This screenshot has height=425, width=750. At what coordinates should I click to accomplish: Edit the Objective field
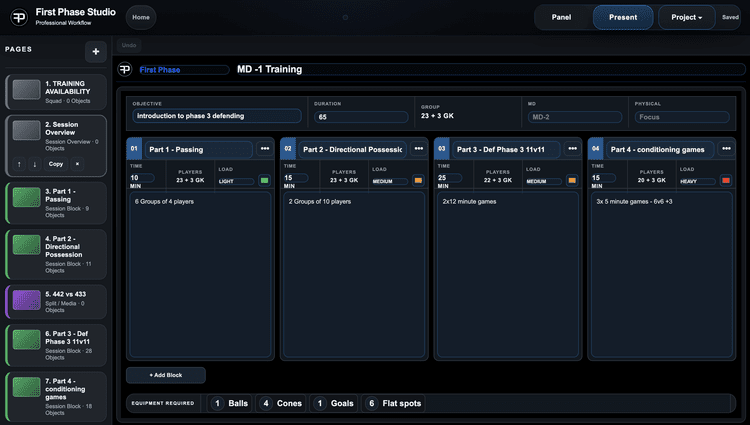click(x=217, y=116)
